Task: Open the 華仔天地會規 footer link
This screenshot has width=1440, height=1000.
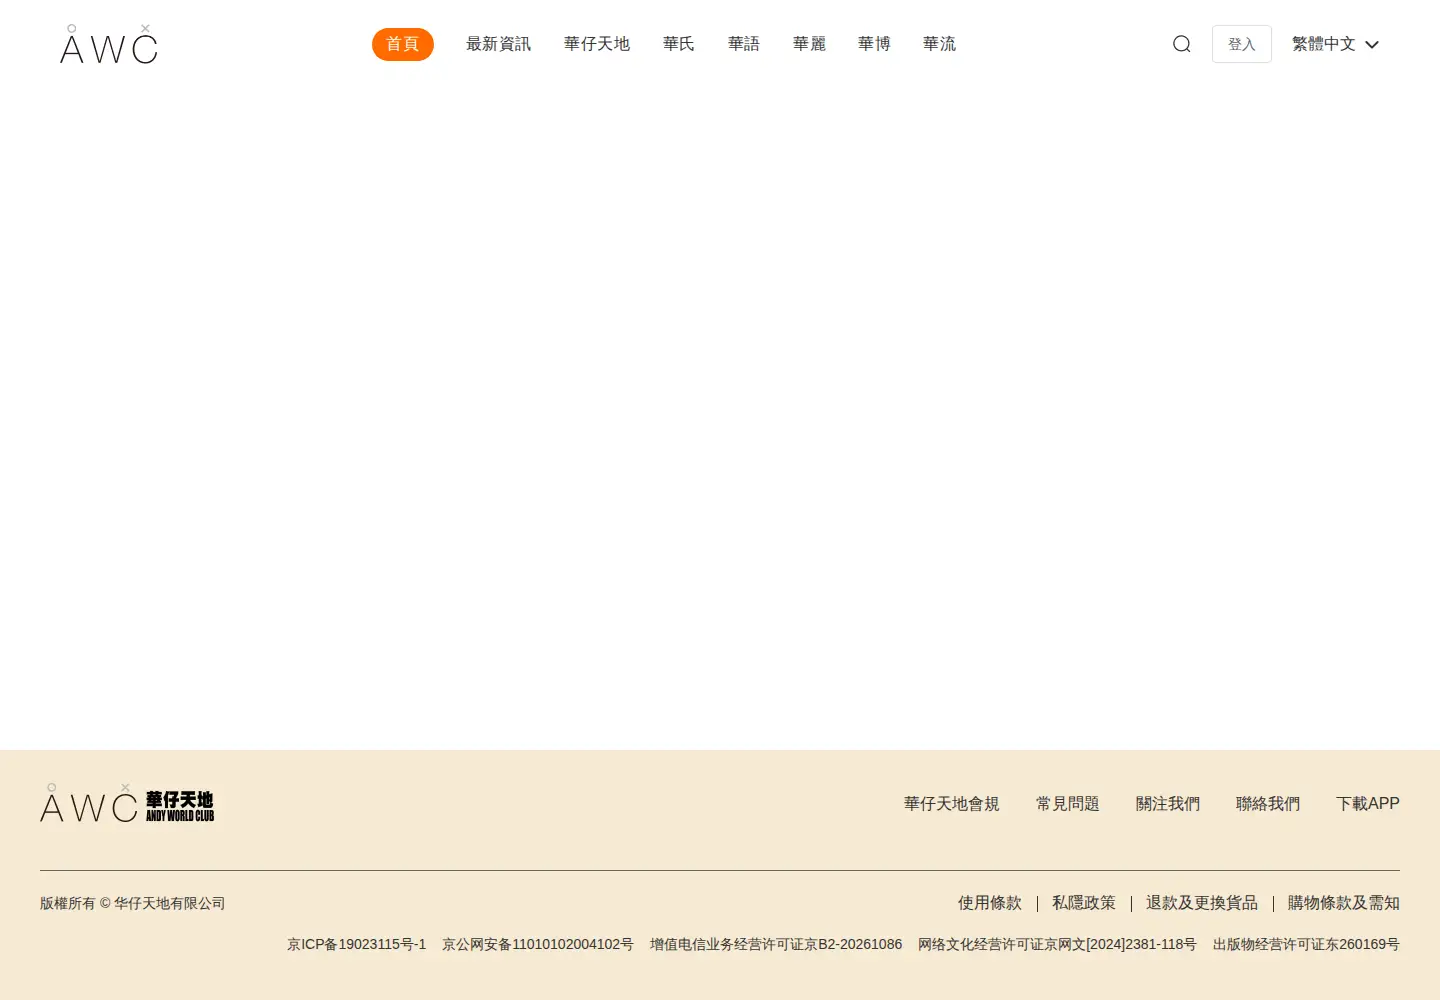Action: [x=952, y=804]
